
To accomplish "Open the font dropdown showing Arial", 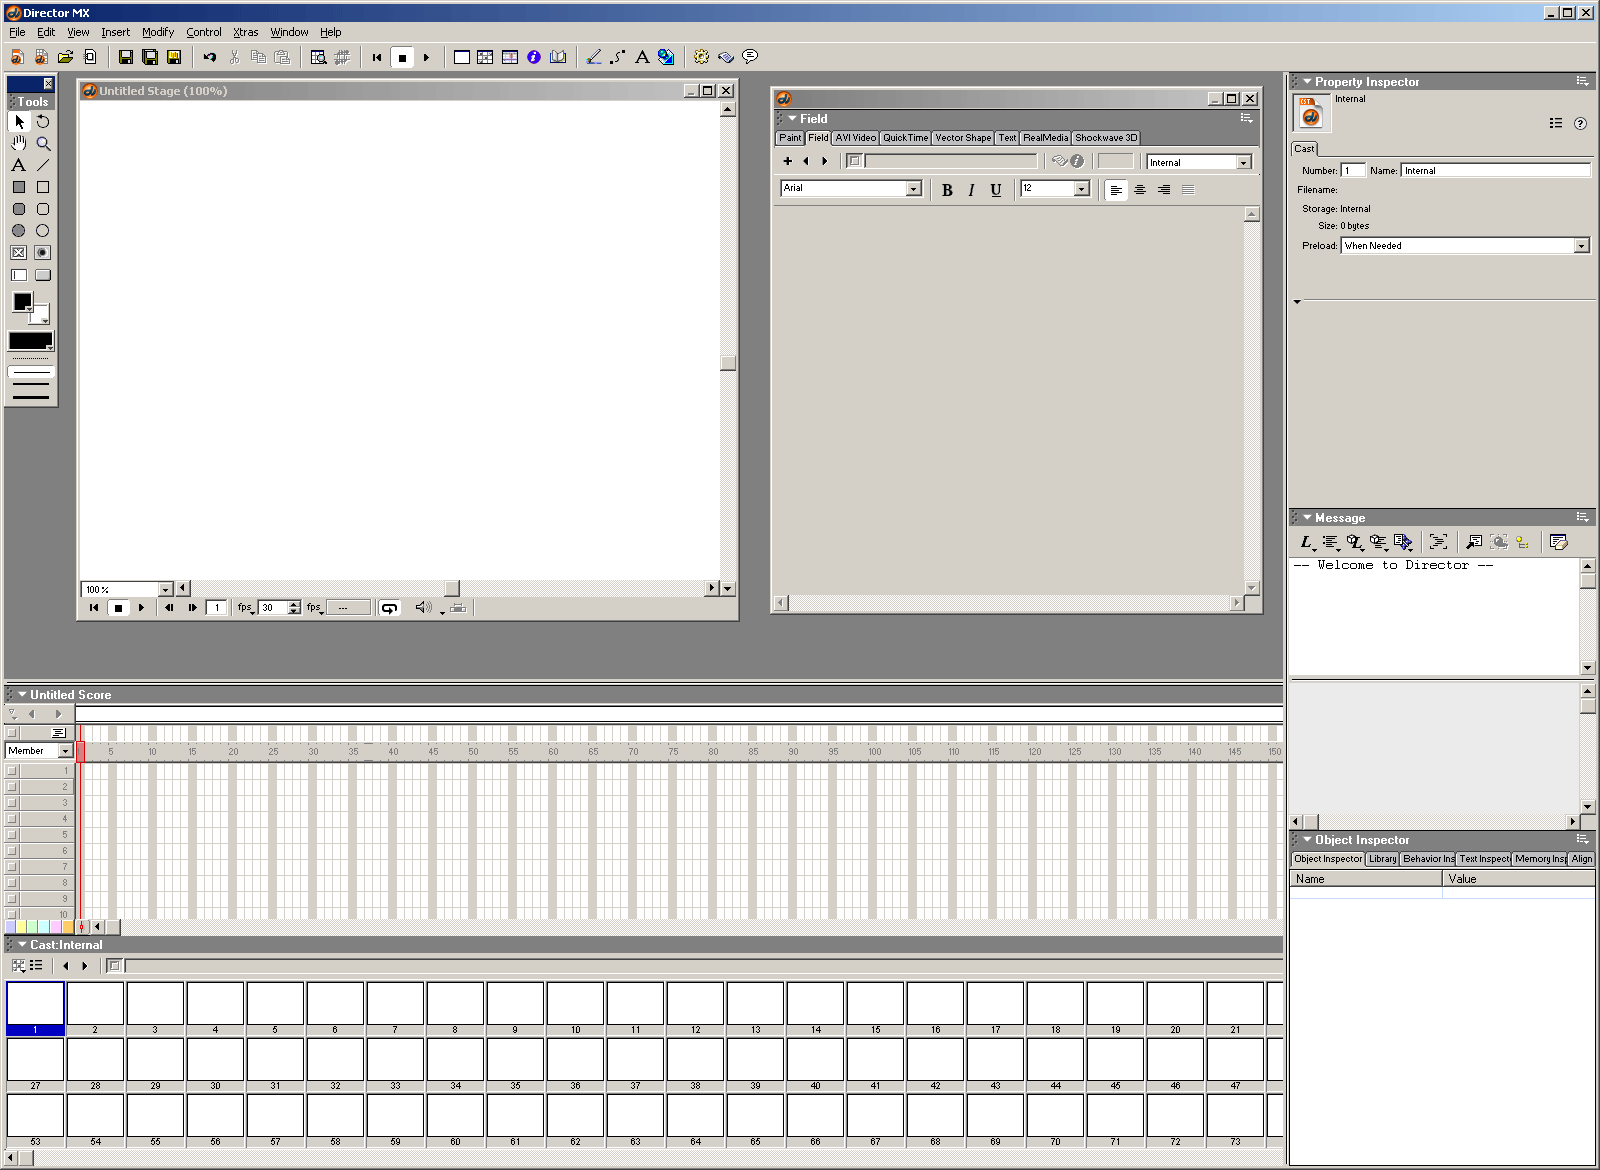I will 913,189.
